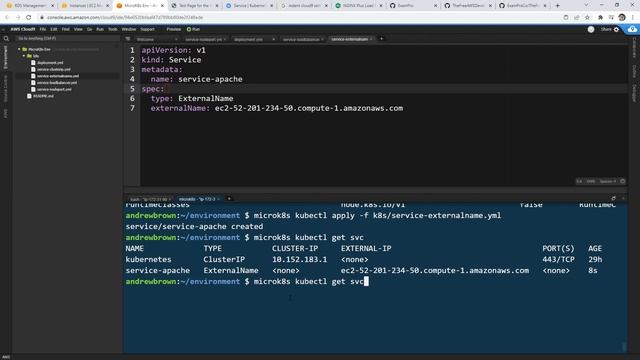The image size is (640, 360).
Task: Click the round user avatar in Cloud9 toolbar
Action: 591,29
